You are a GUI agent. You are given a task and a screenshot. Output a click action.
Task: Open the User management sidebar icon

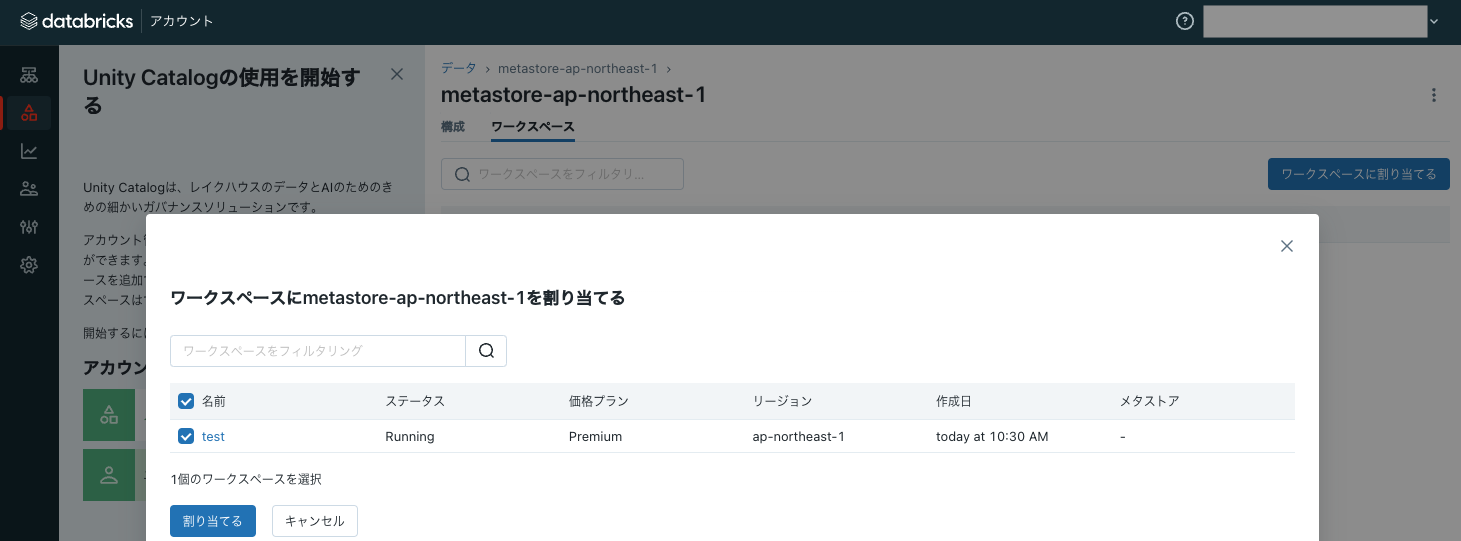pyautogui.click(x=29, y=189)
